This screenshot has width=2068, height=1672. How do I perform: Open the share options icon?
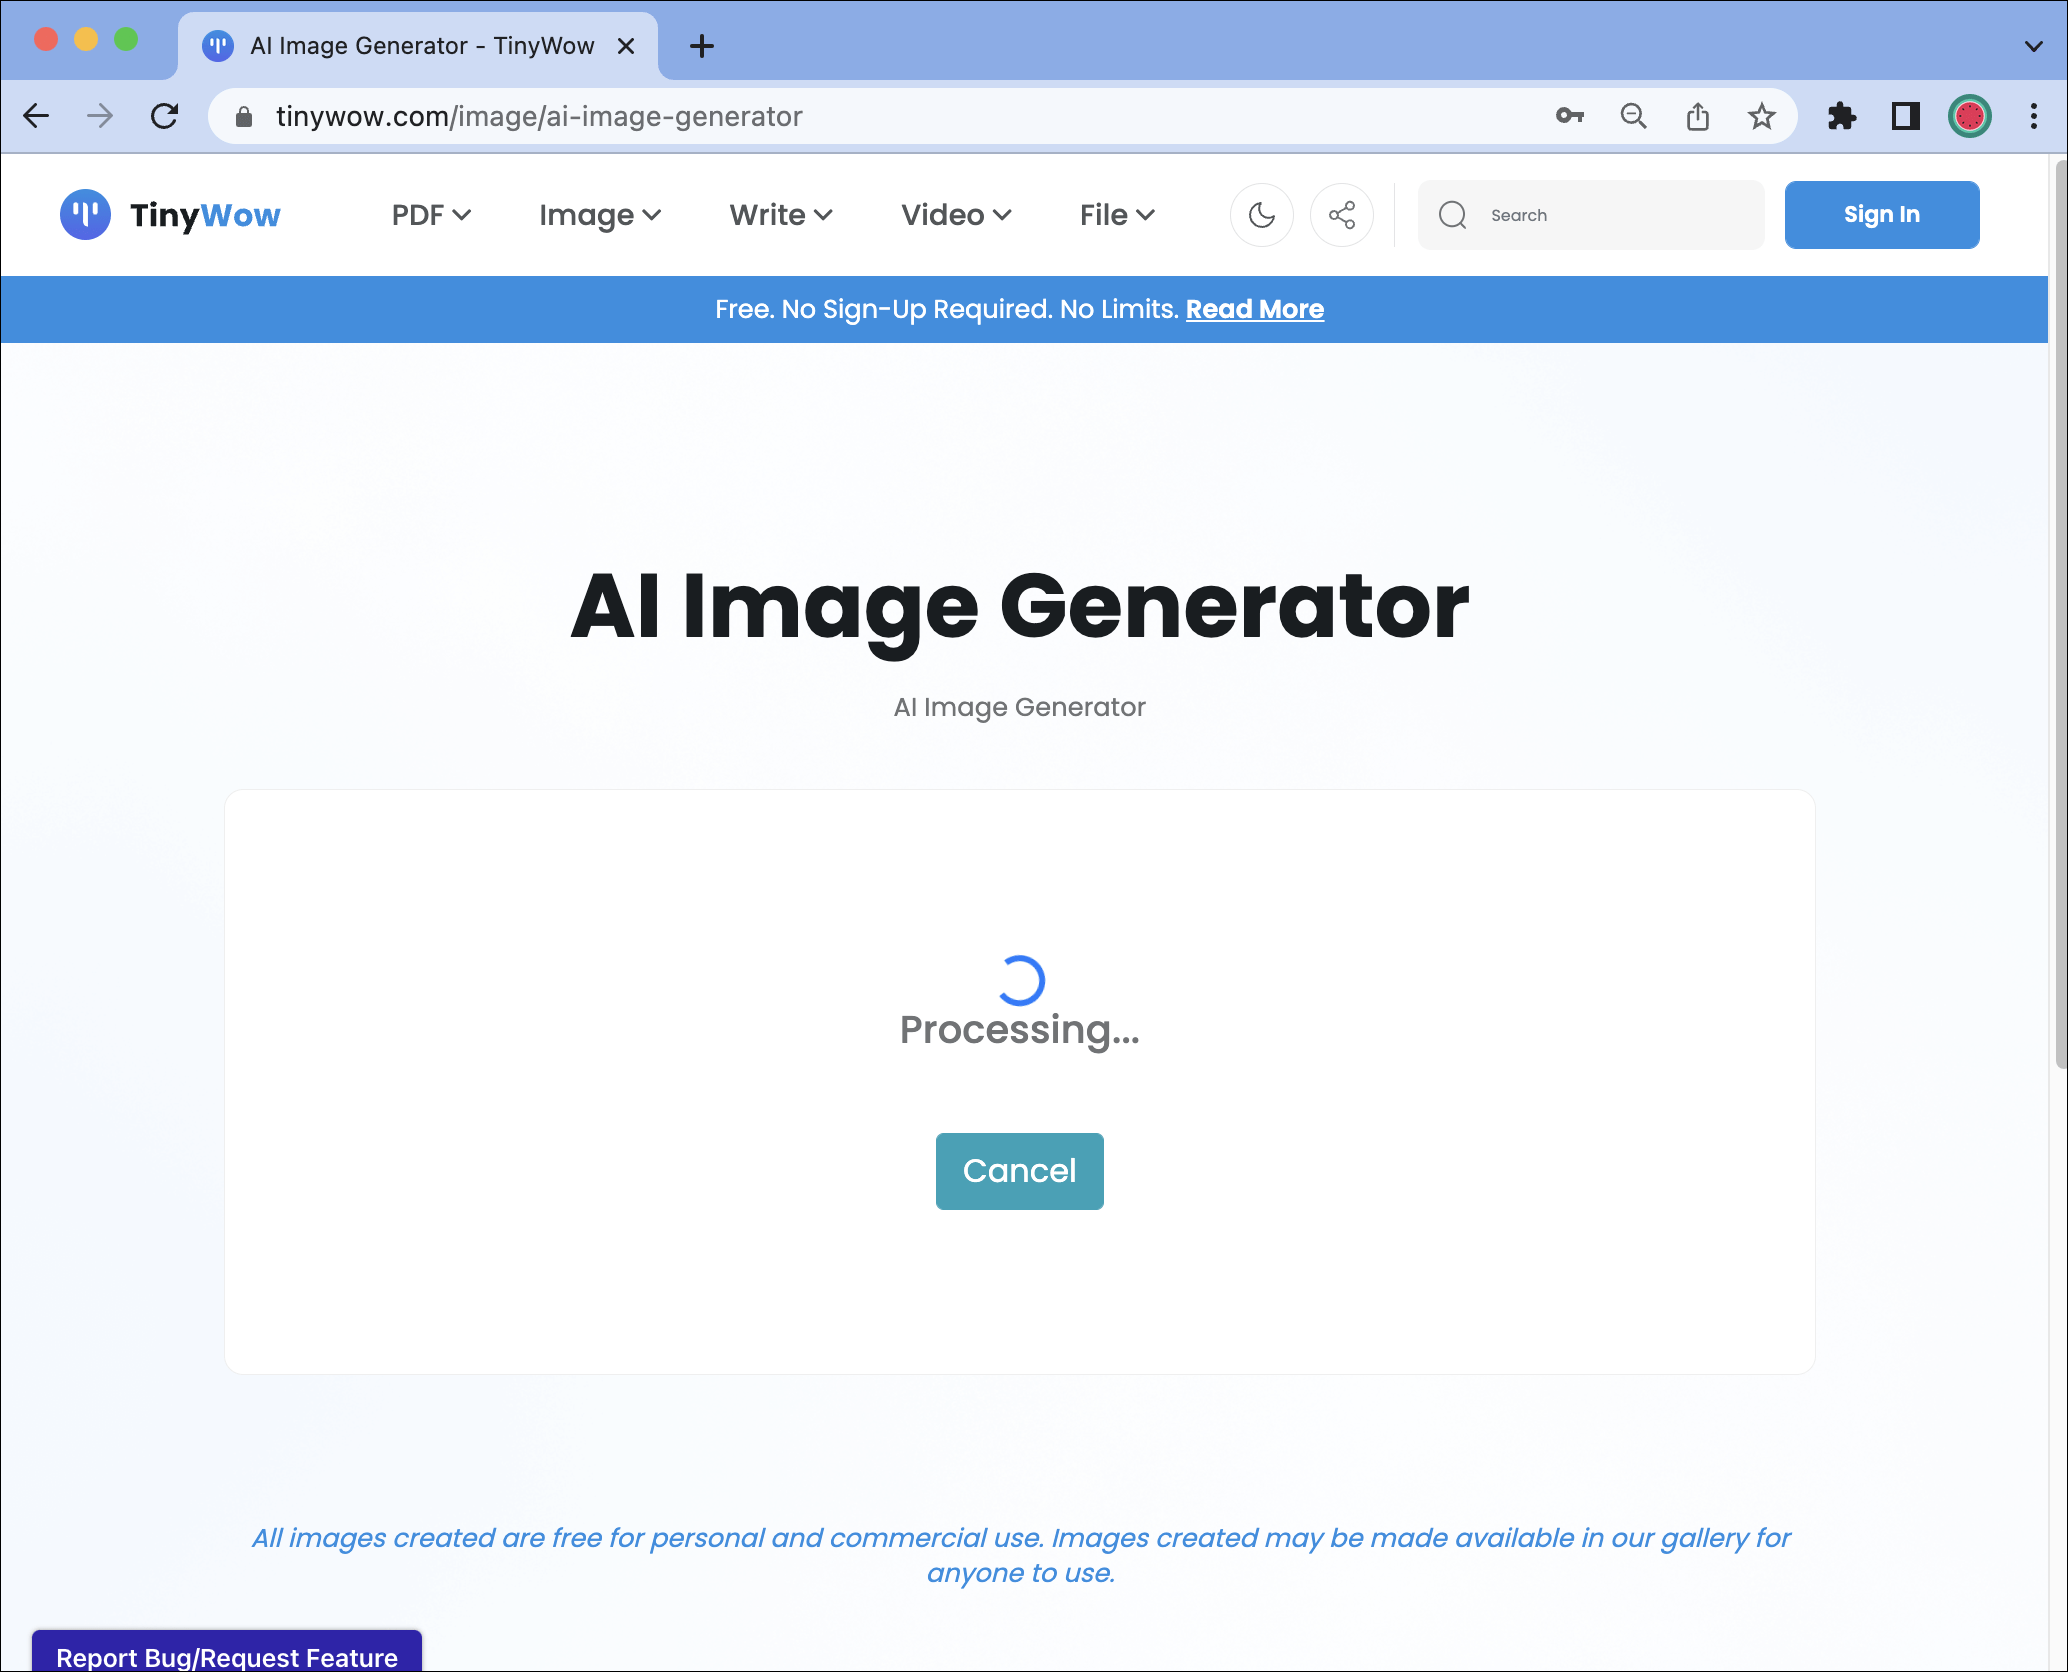1342,214
